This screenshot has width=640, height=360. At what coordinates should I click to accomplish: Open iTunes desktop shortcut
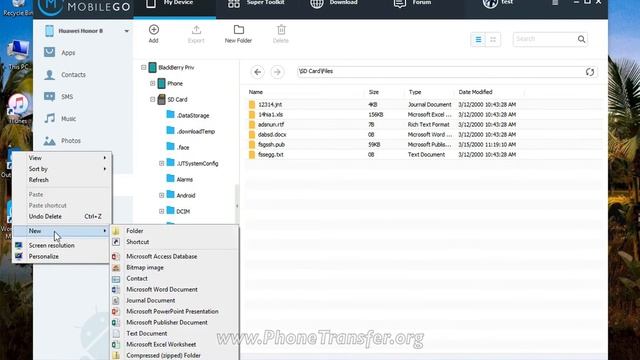coord(18,108)
